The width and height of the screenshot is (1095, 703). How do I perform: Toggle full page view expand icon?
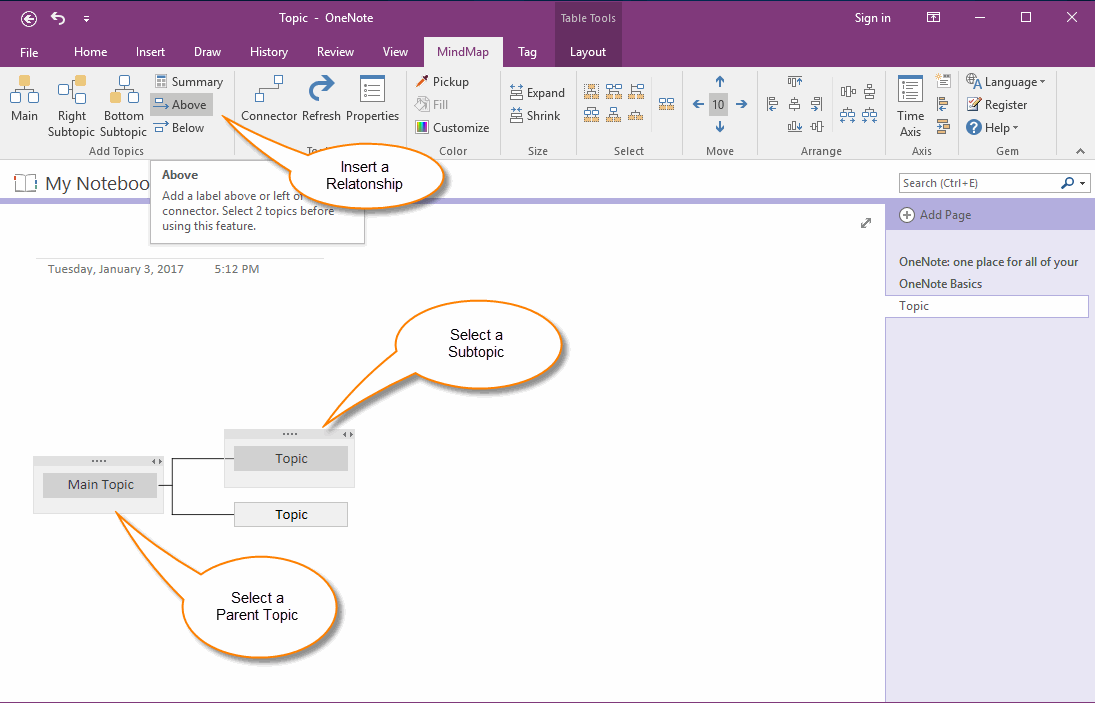pyautogui.click(x=866, y=223)
